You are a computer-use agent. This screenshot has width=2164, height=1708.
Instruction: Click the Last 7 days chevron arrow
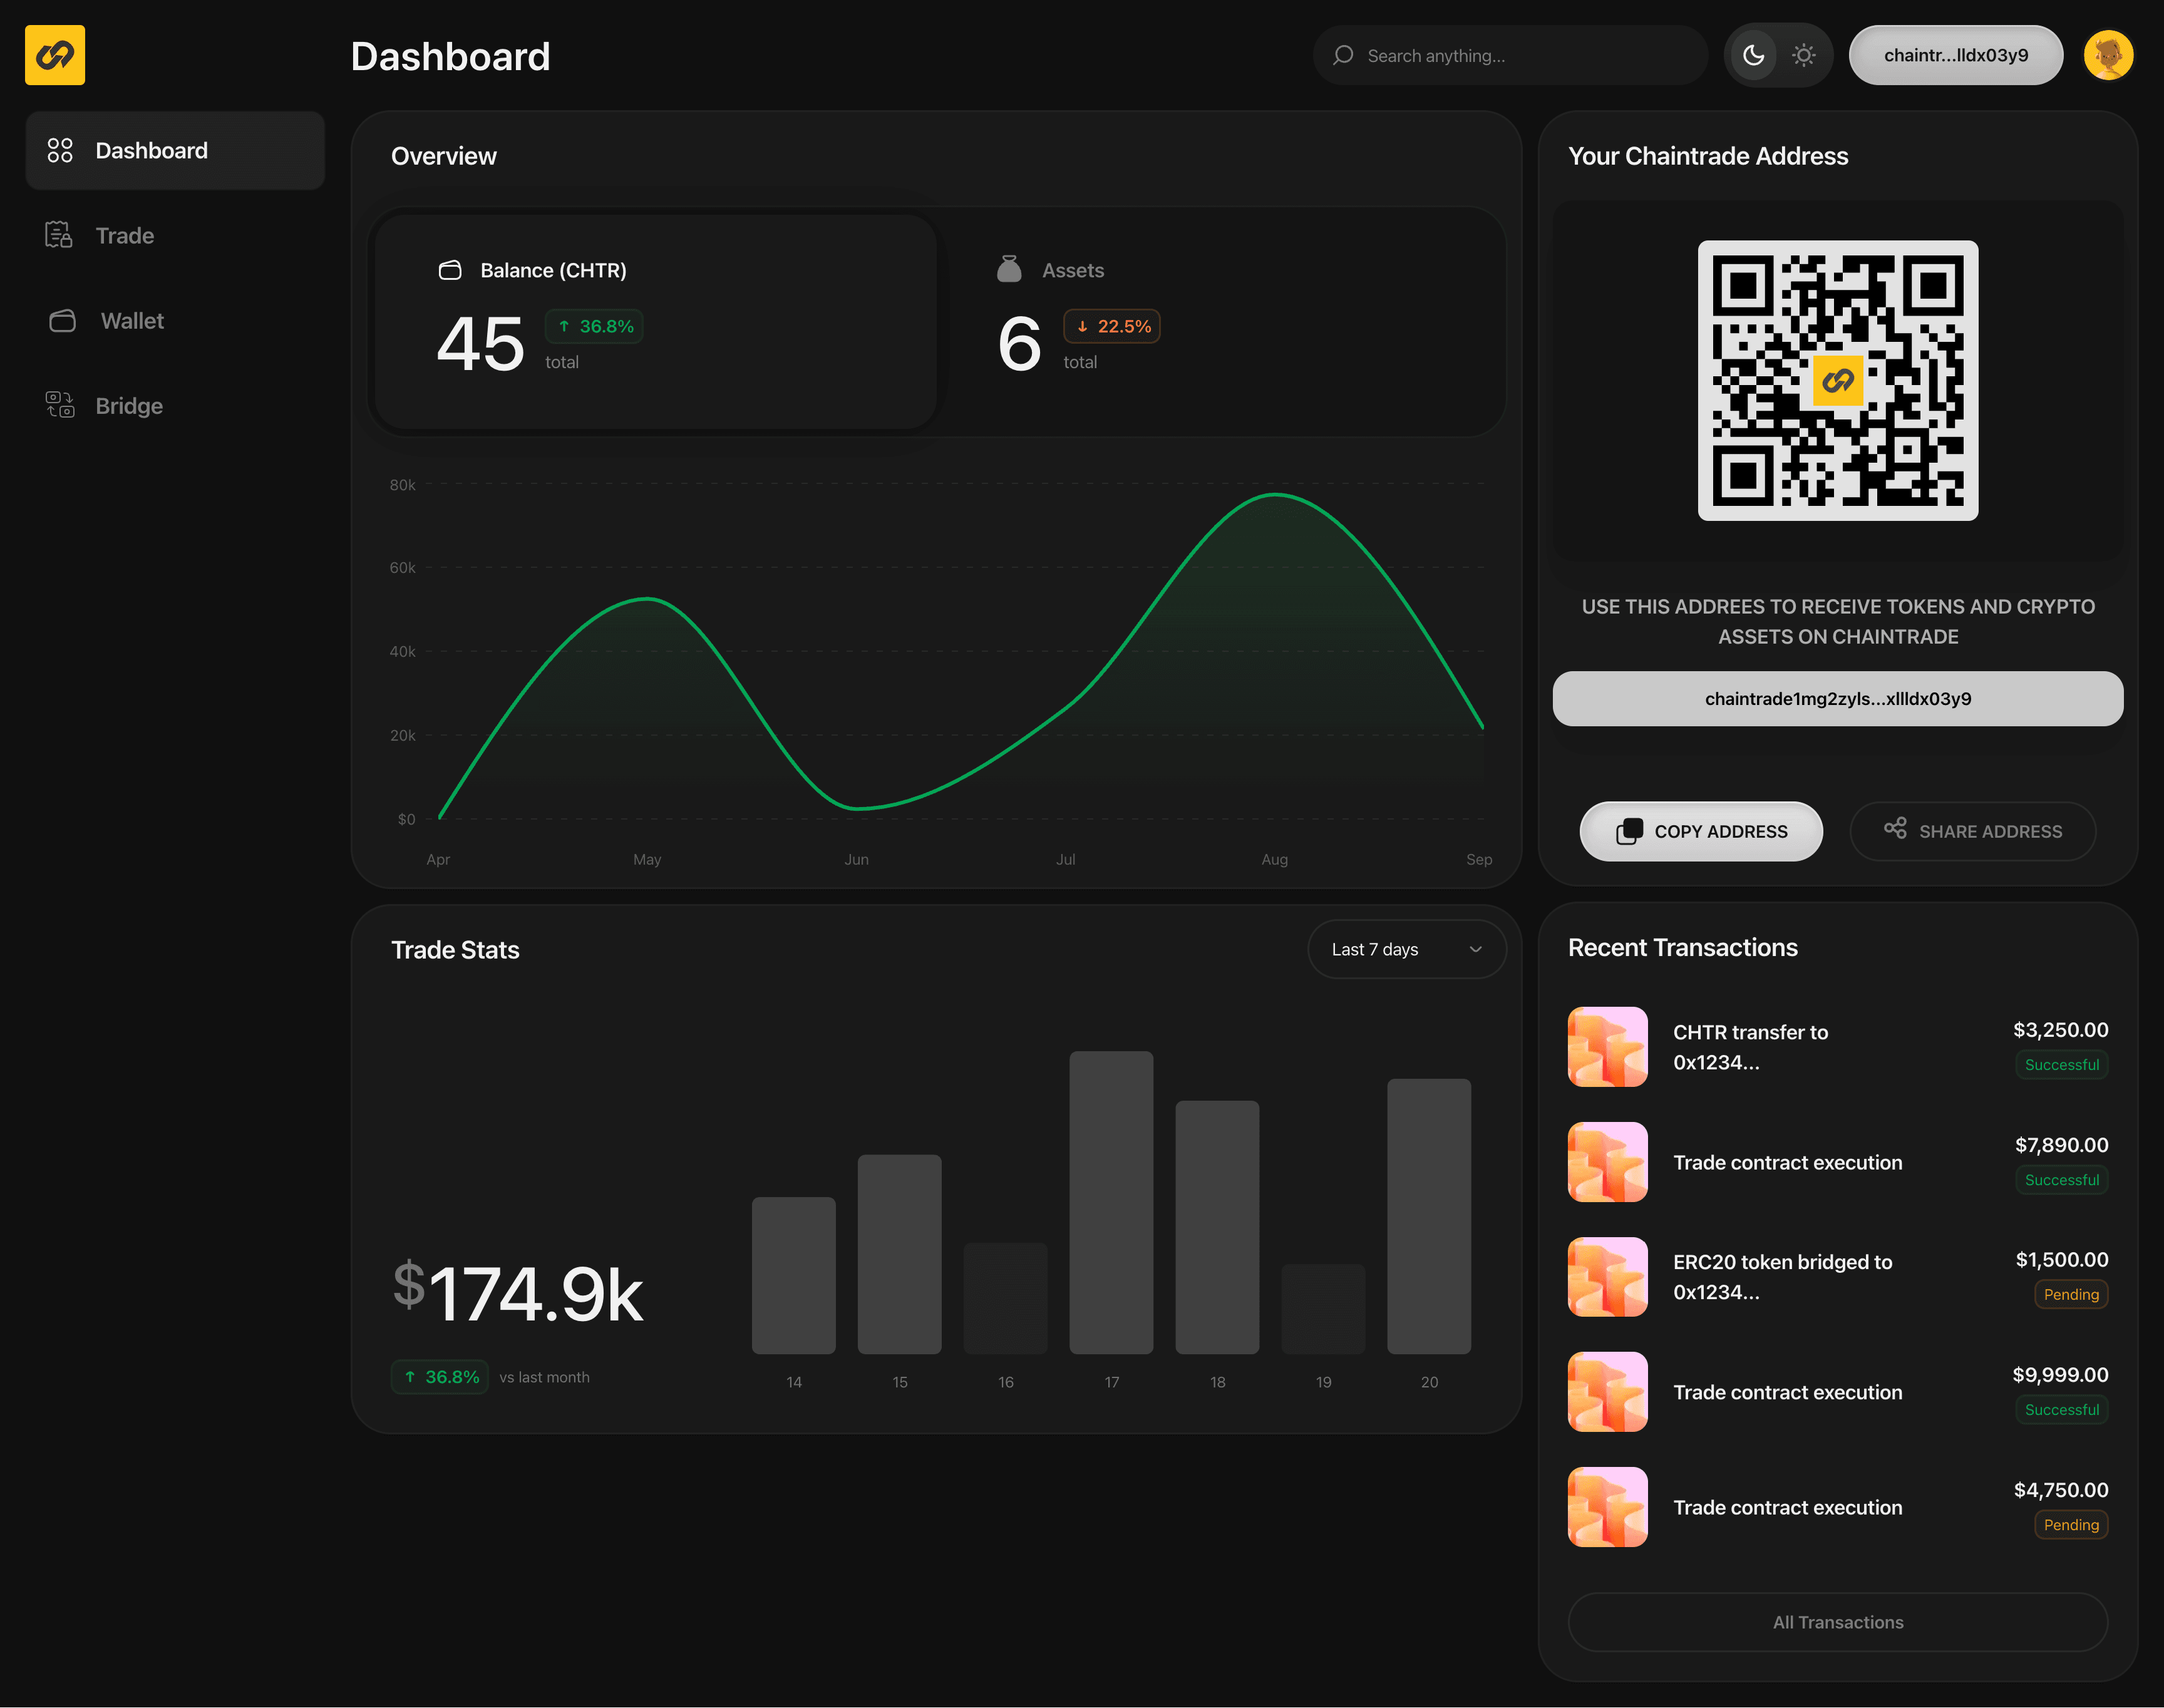(1475, 949)
